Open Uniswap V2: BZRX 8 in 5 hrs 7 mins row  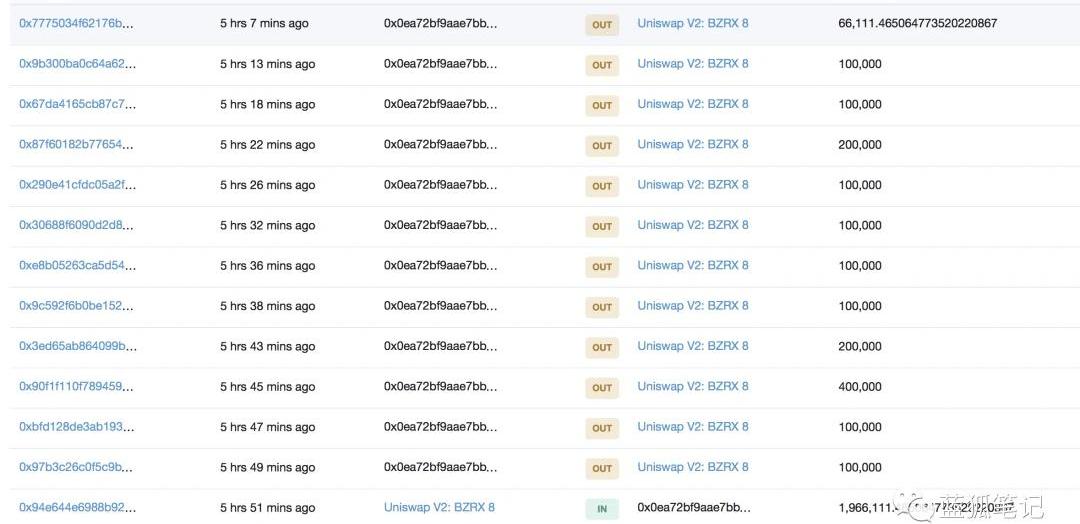(x=693, y=23)
